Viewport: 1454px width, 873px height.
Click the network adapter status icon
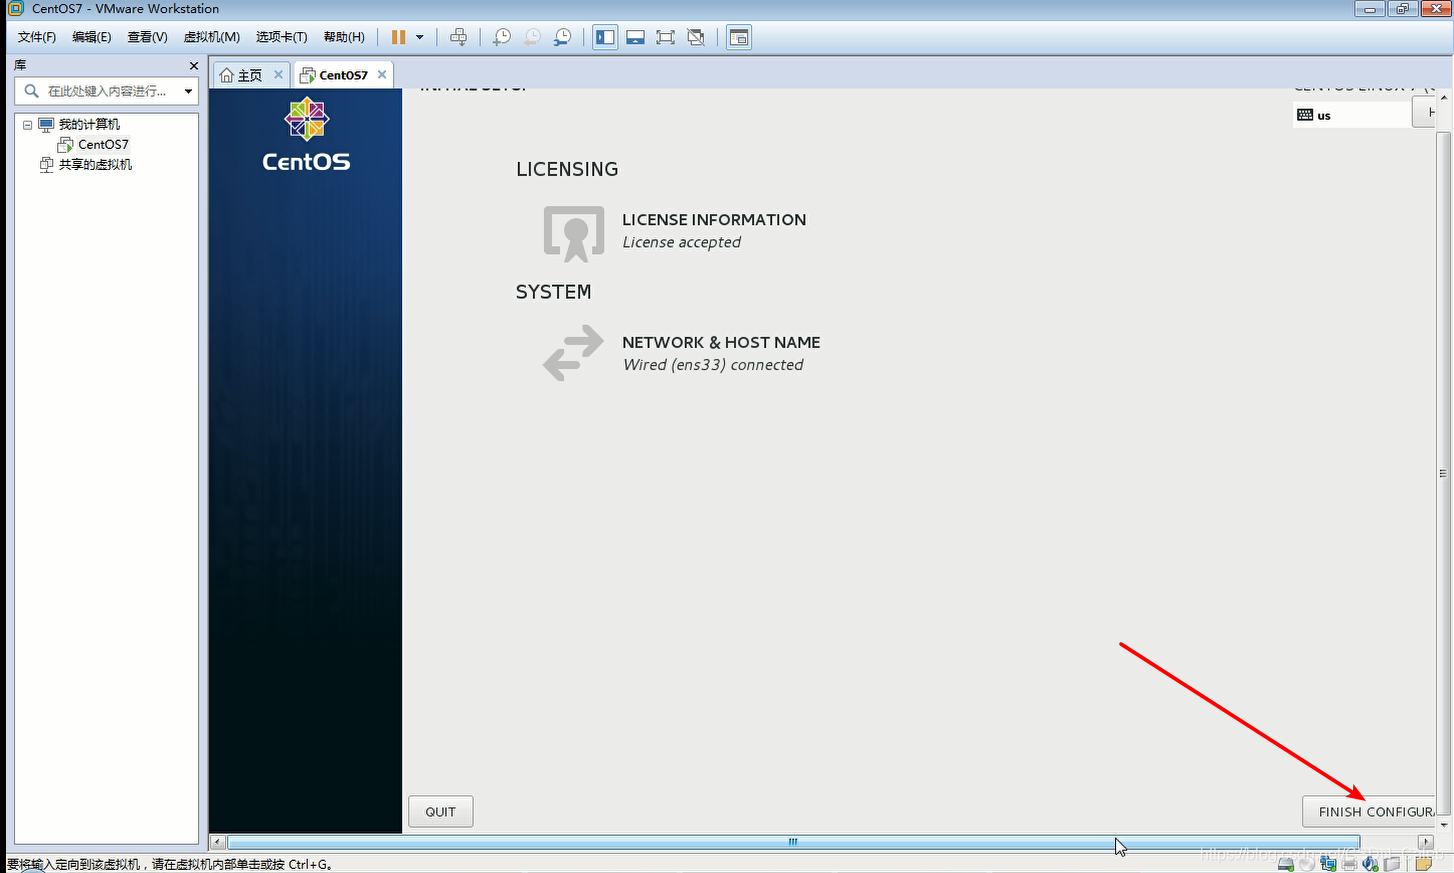tap(1328, 863)
